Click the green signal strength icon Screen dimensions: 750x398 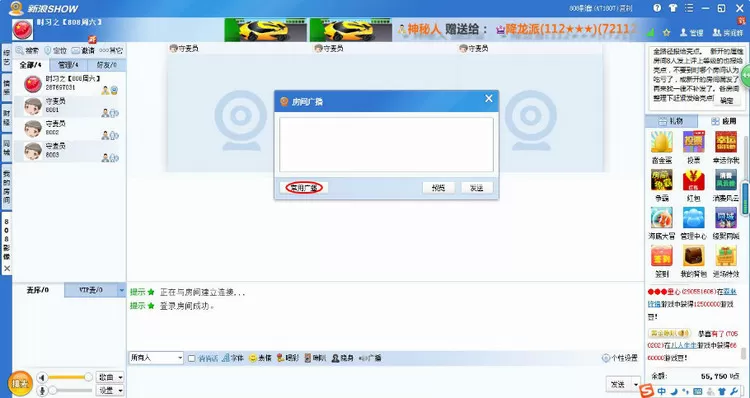(x=651, y=33)
